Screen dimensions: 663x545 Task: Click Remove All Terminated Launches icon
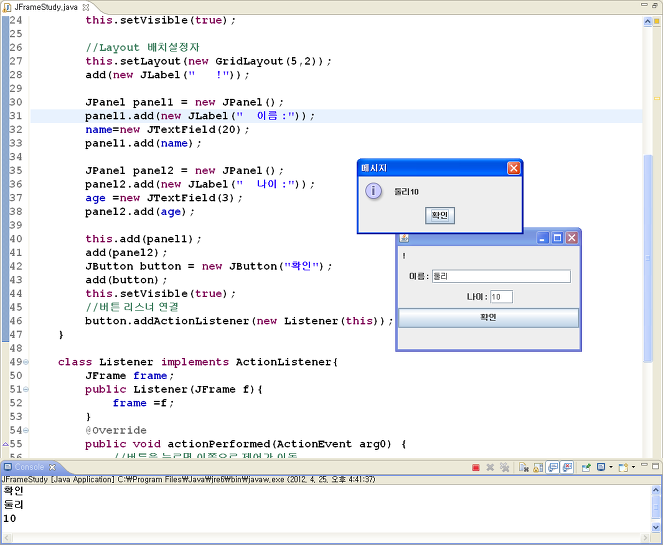point(504,467)
